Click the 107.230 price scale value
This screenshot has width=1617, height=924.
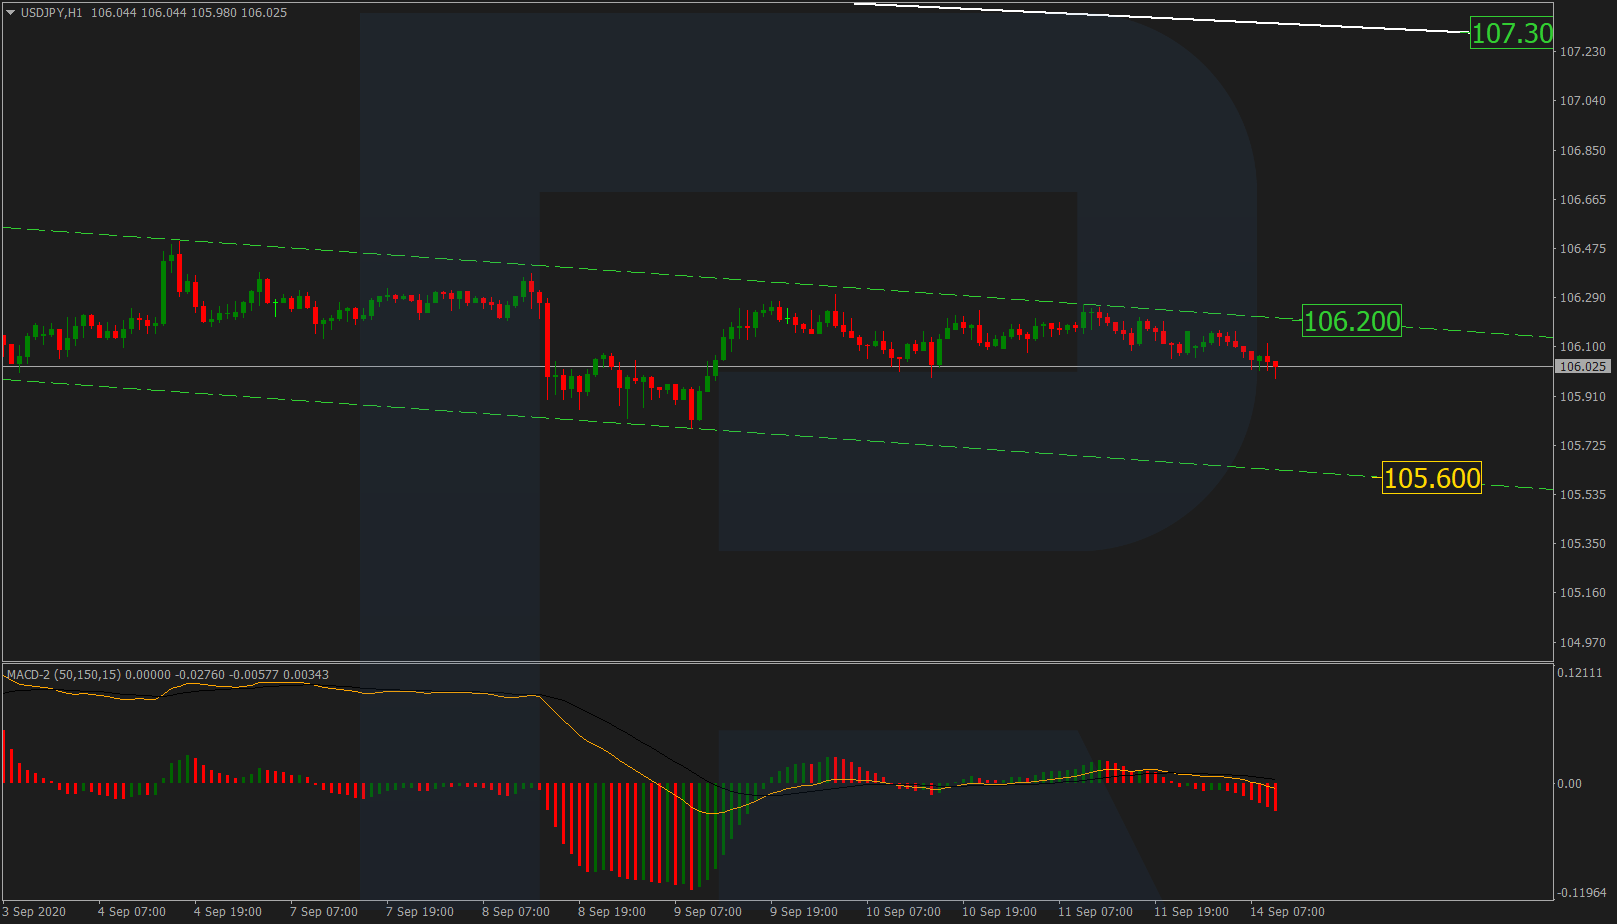[1583, 52]
